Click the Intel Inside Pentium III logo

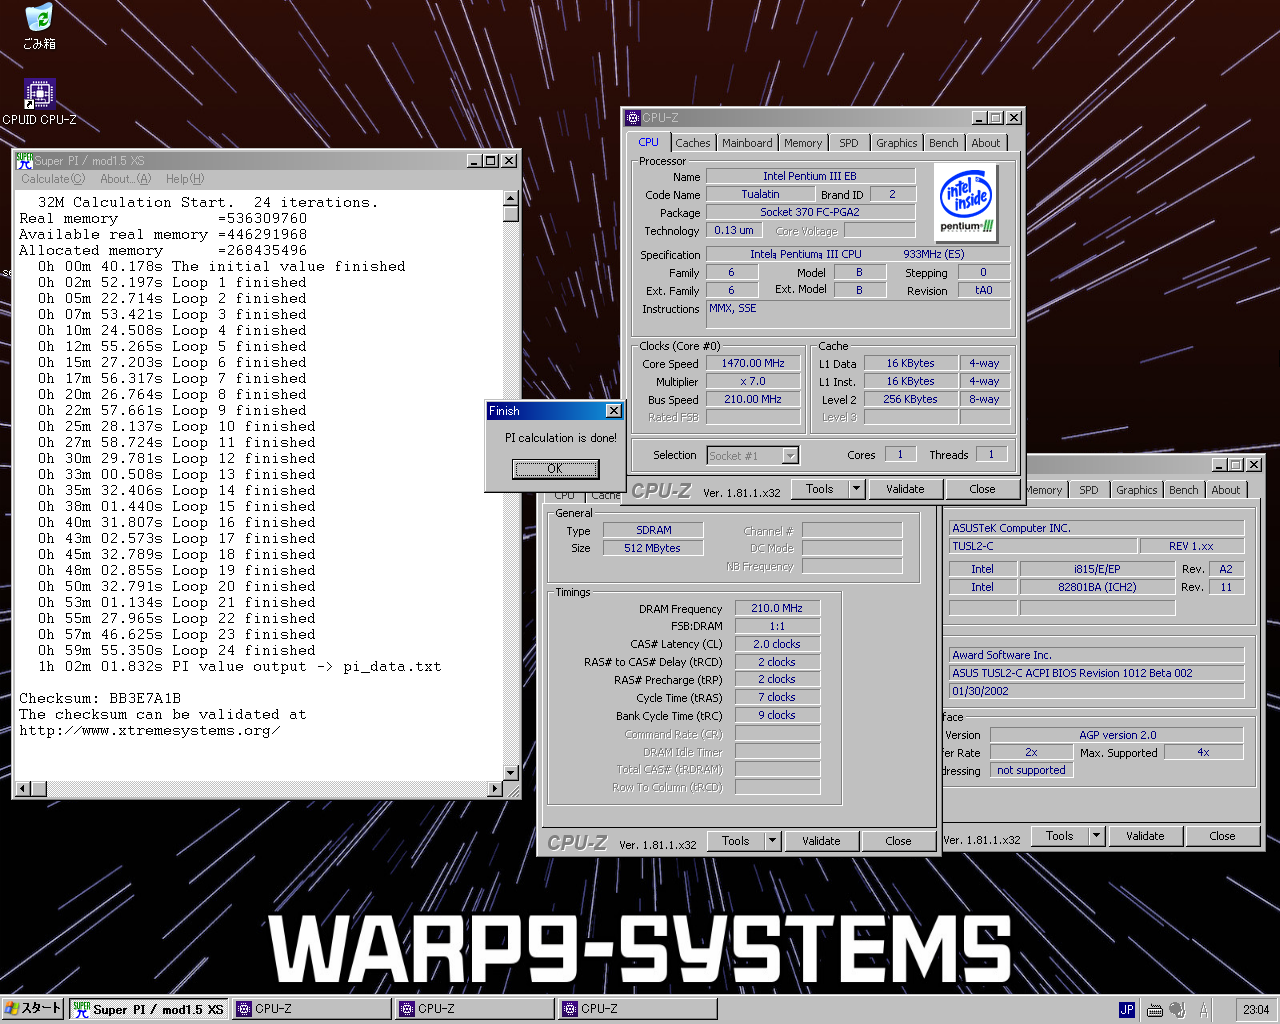pos(967,203)
